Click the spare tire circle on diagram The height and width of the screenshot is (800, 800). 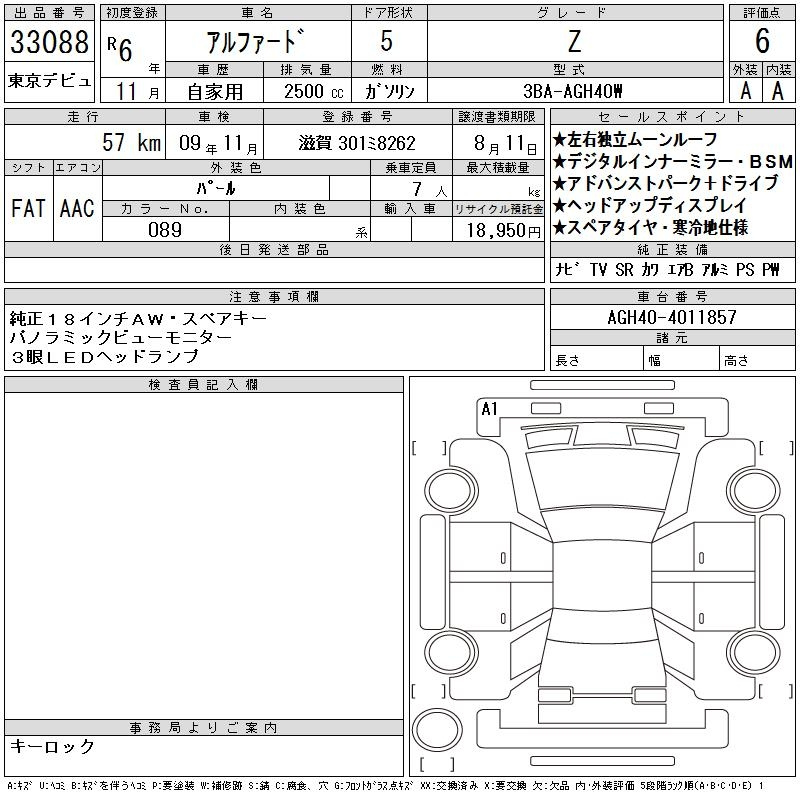pyautogui.click(x=437, y=731)
